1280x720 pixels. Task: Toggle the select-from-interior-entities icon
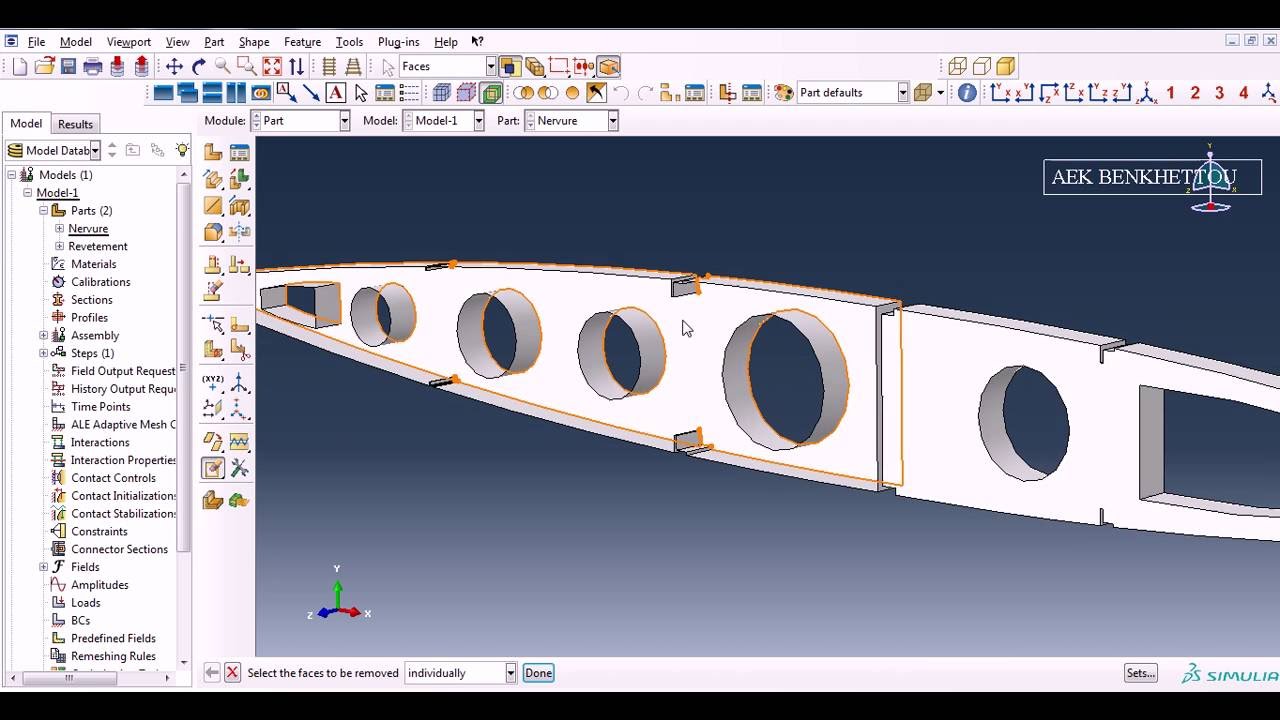(x=609, y=66)
